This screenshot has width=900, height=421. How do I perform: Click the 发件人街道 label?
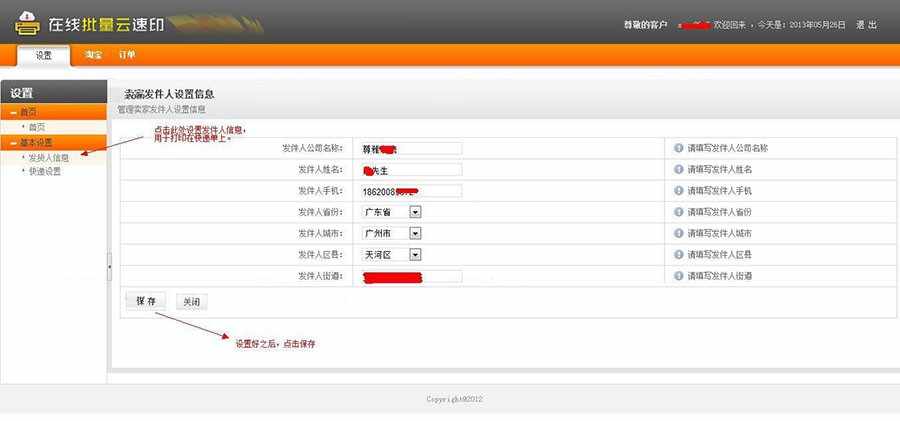tap(320, 276)
